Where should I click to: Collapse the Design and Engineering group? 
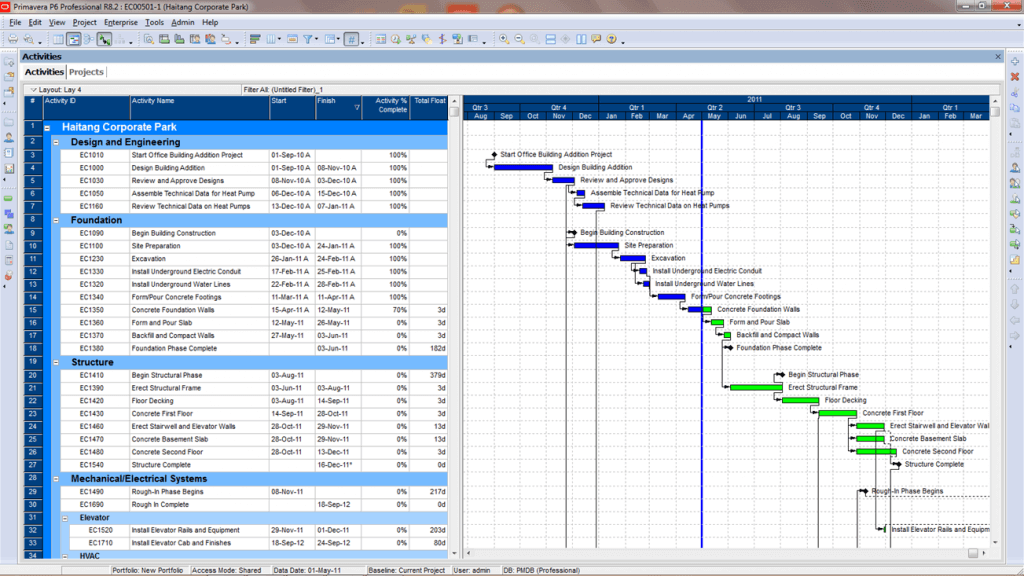[x=56, y=142]
